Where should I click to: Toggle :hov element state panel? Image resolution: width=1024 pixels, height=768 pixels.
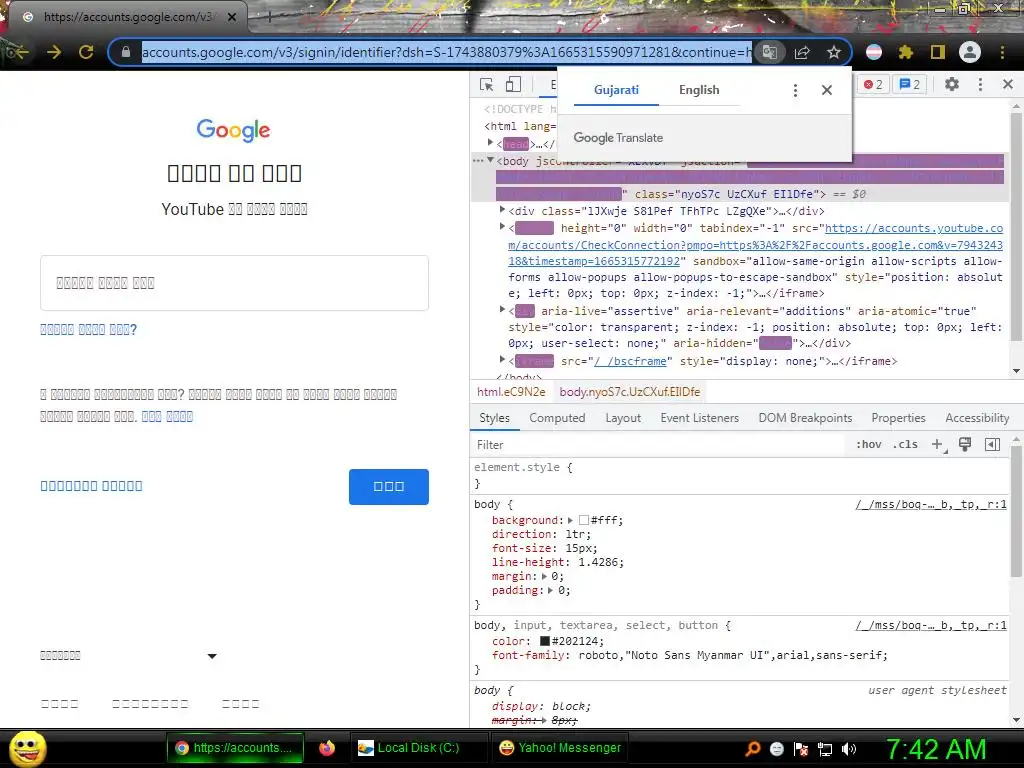click(868, 445)
